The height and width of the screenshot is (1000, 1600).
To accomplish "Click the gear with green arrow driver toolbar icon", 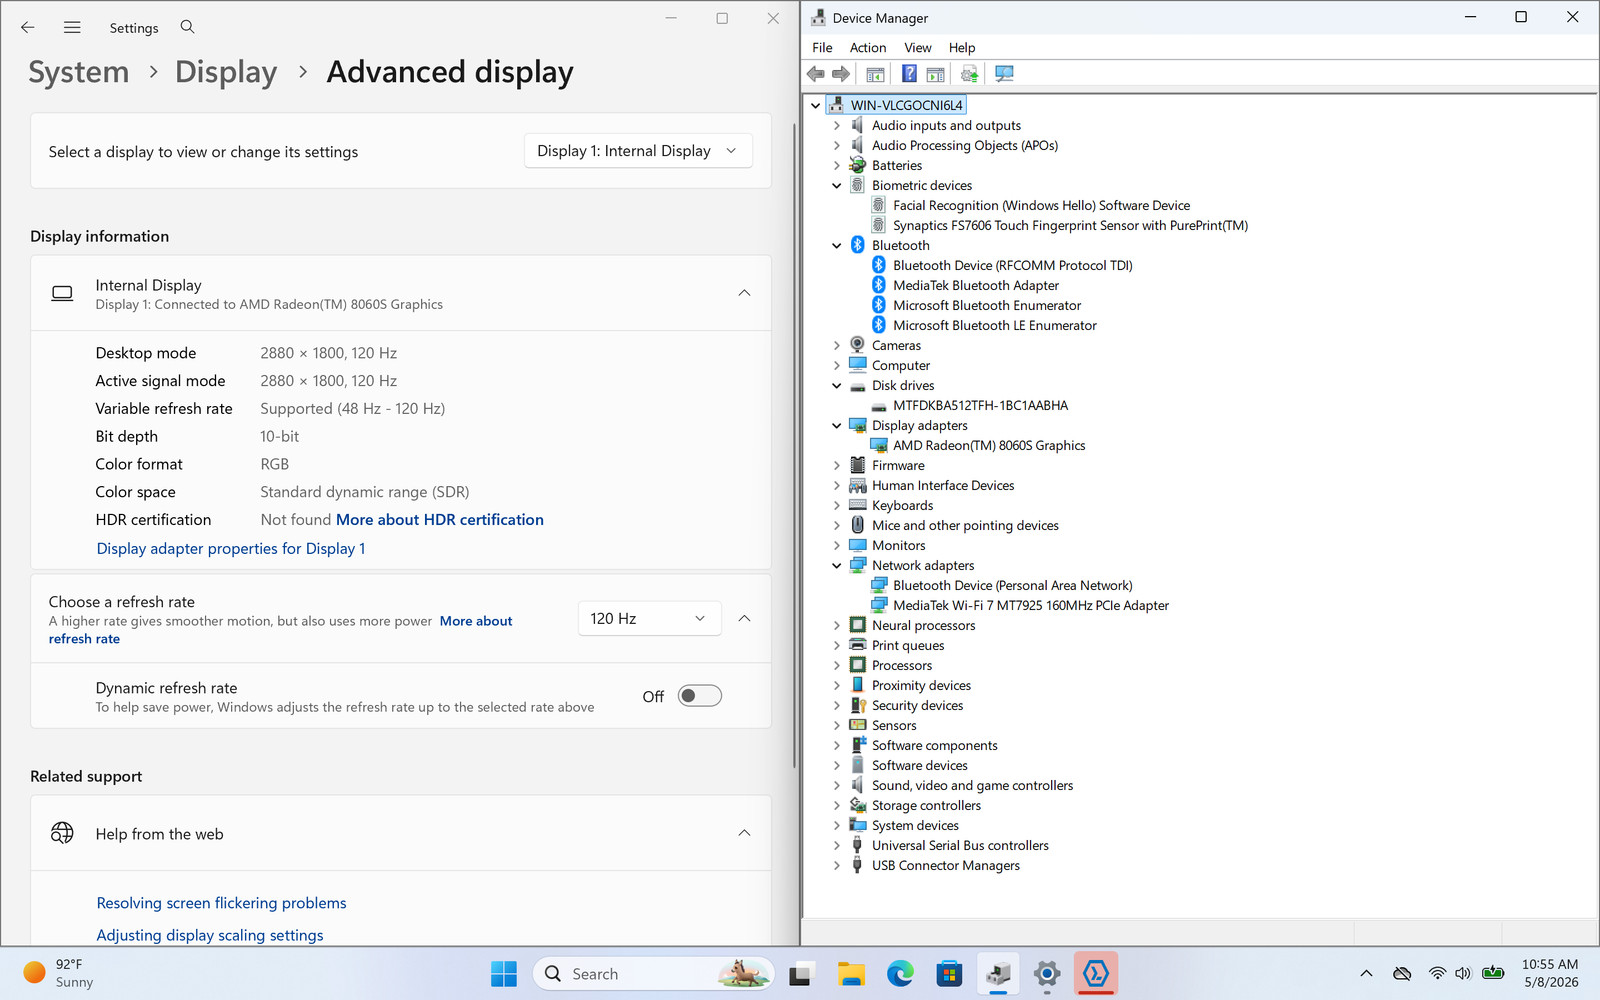I will pos(969,74).
